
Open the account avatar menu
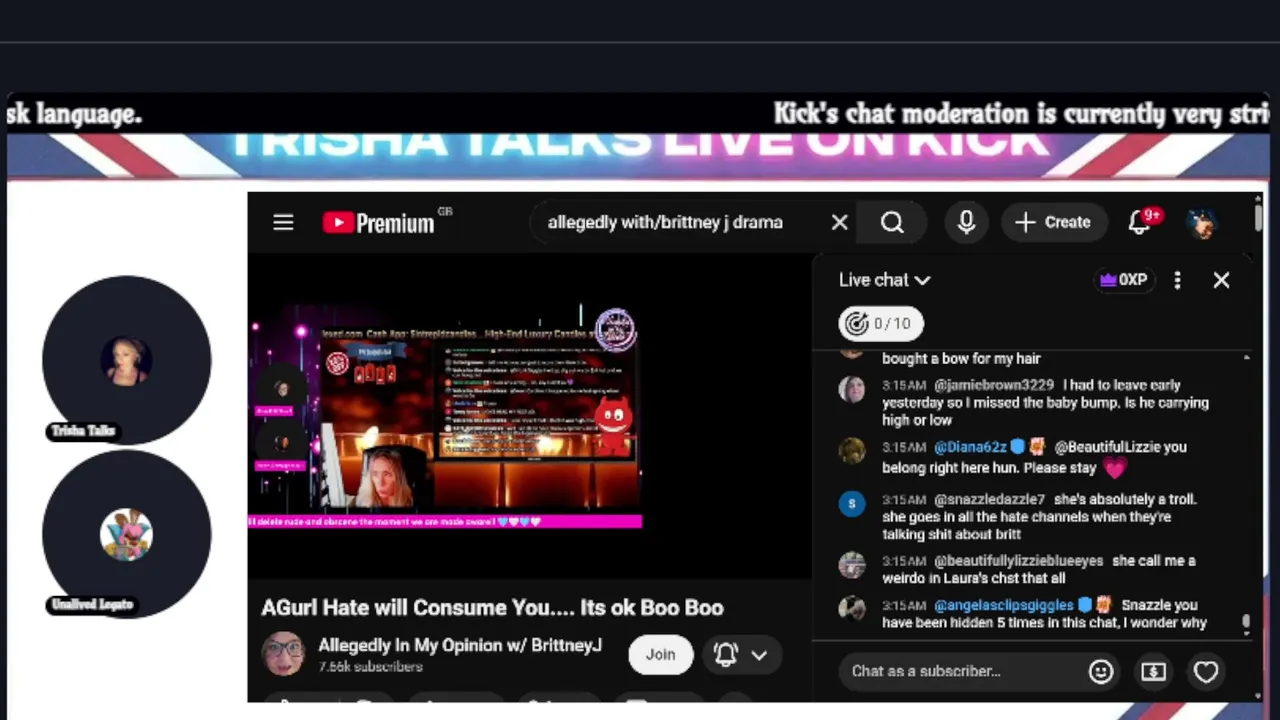pyautogui.click(x=1203, y=222)
